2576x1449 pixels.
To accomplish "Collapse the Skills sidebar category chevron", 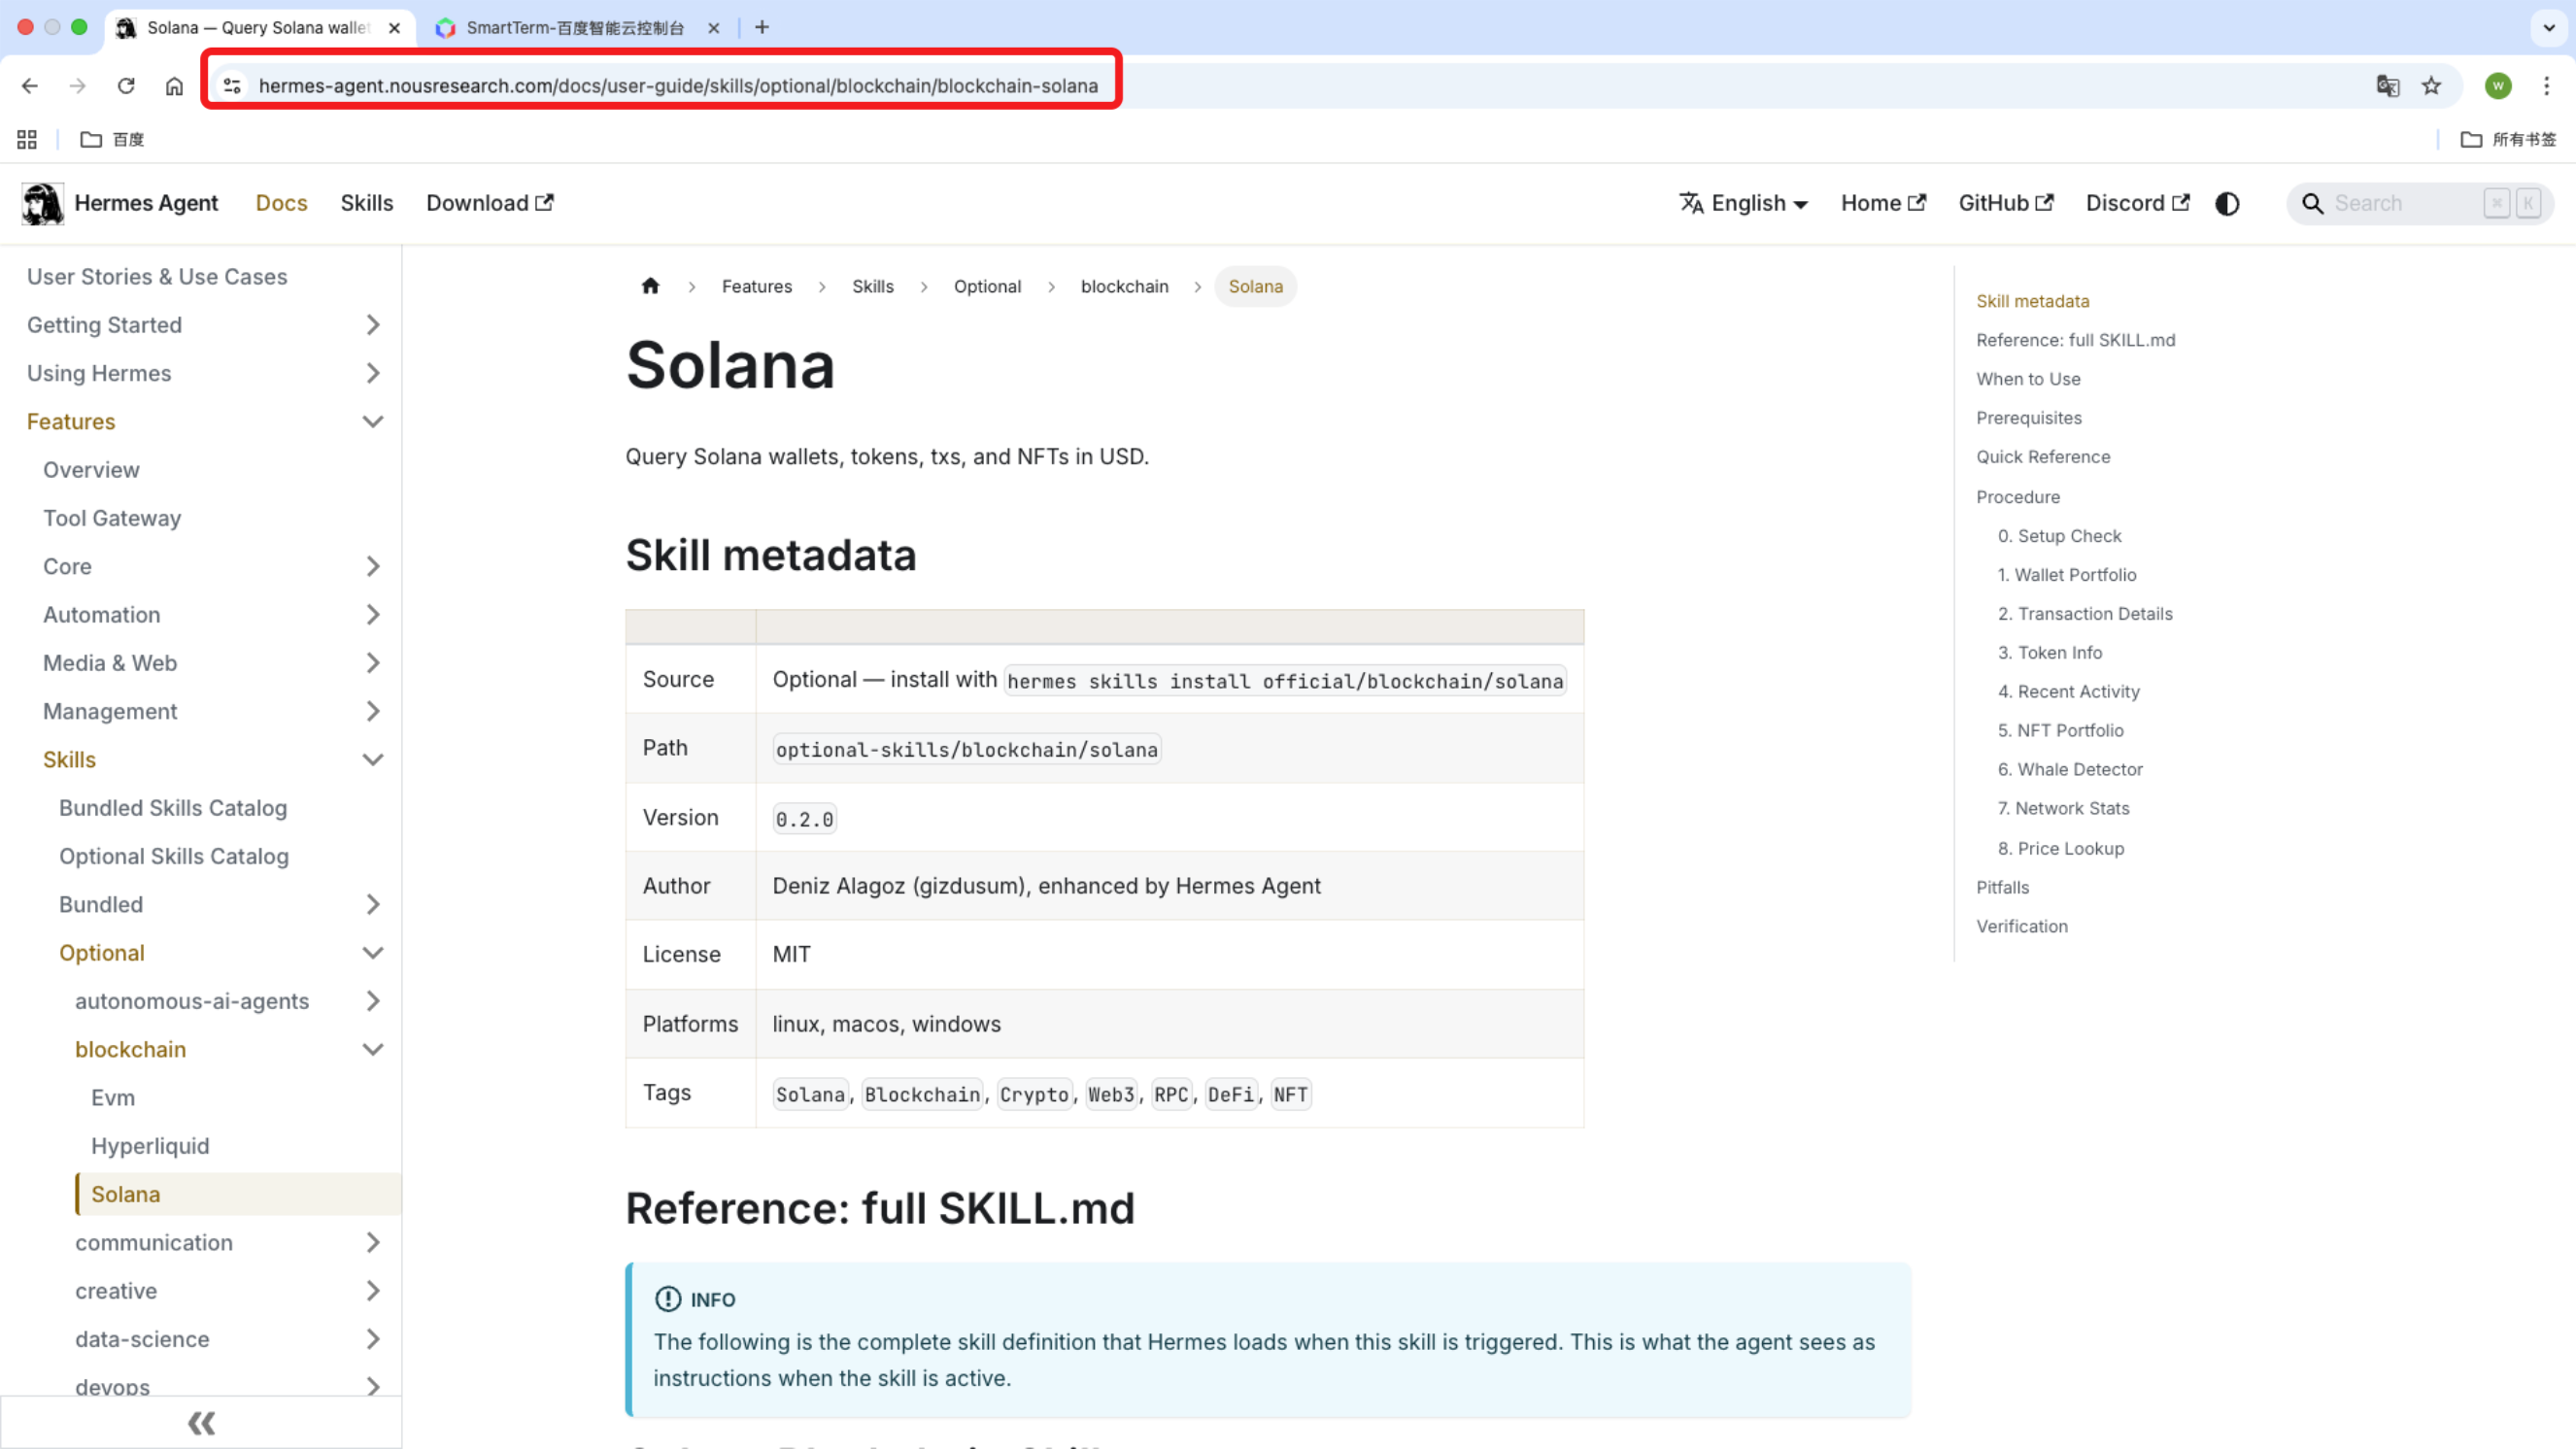I will coord(373,760).
